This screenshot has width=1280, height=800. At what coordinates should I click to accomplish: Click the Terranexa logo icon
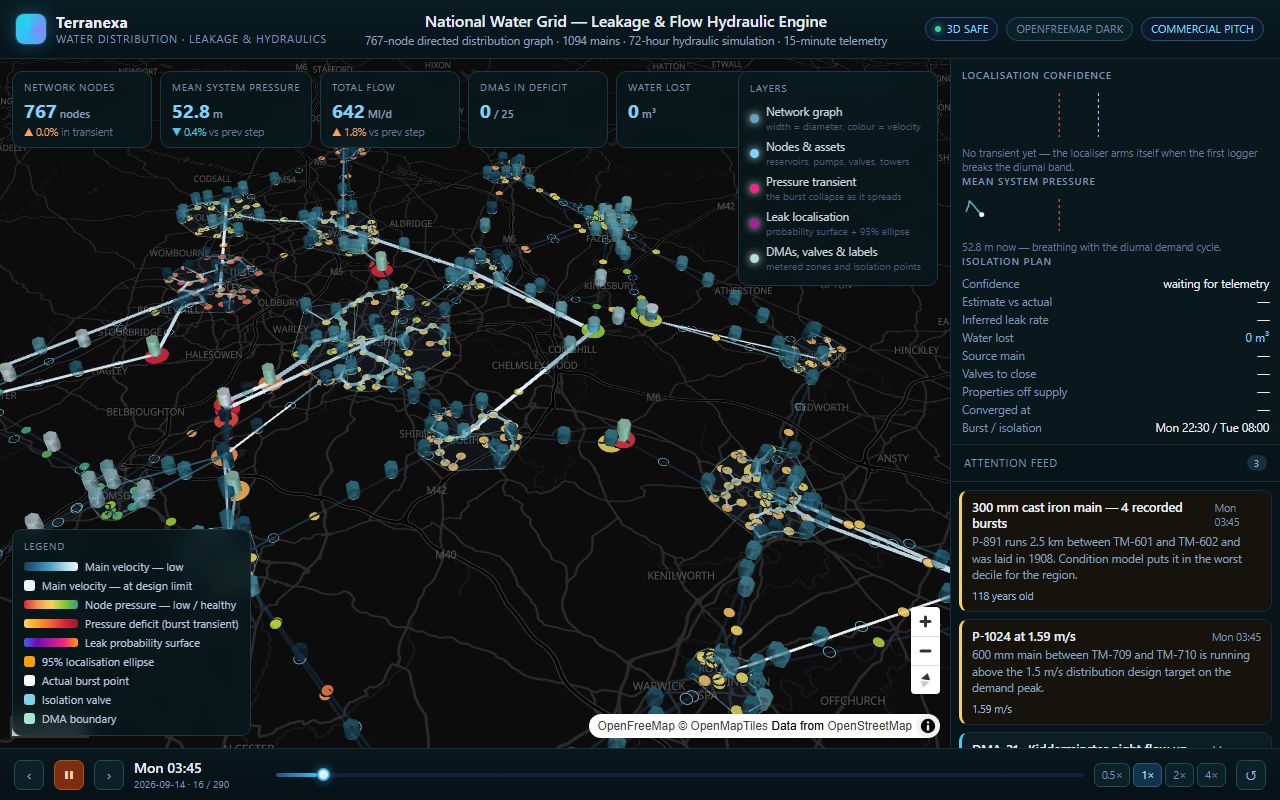[31, 29]
